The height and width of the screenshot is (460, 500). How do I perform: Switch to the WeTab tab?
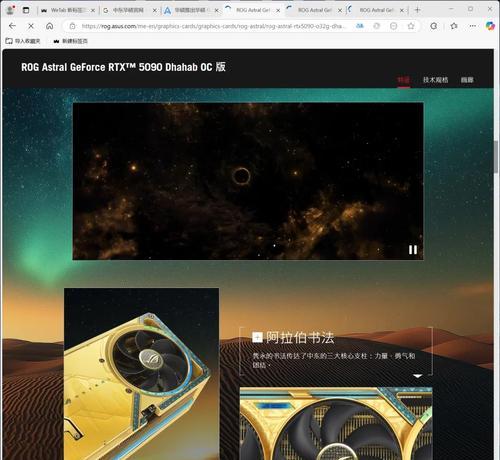65,10
